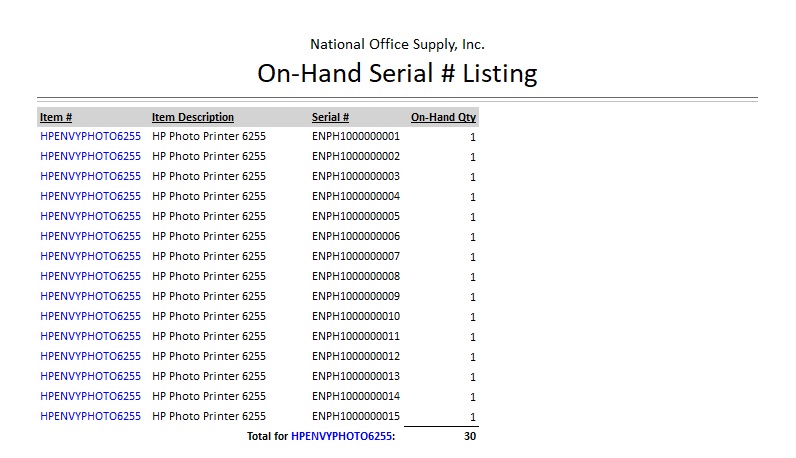Click the On-Hand Serial # Listing title

click(397, 73)
